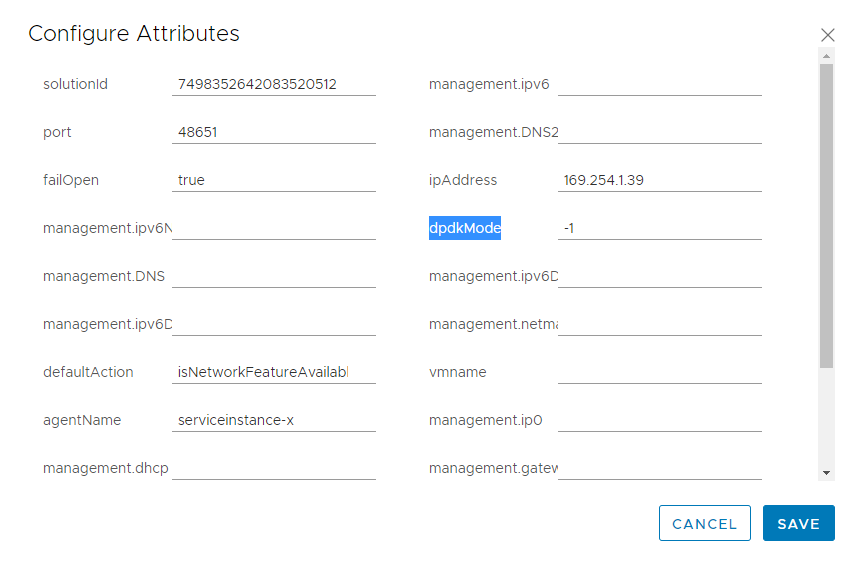Image resolution: width=859 pixels, height=562 pixels.
Task: Click the management.ip0 input field
Action: coord(659,420)
